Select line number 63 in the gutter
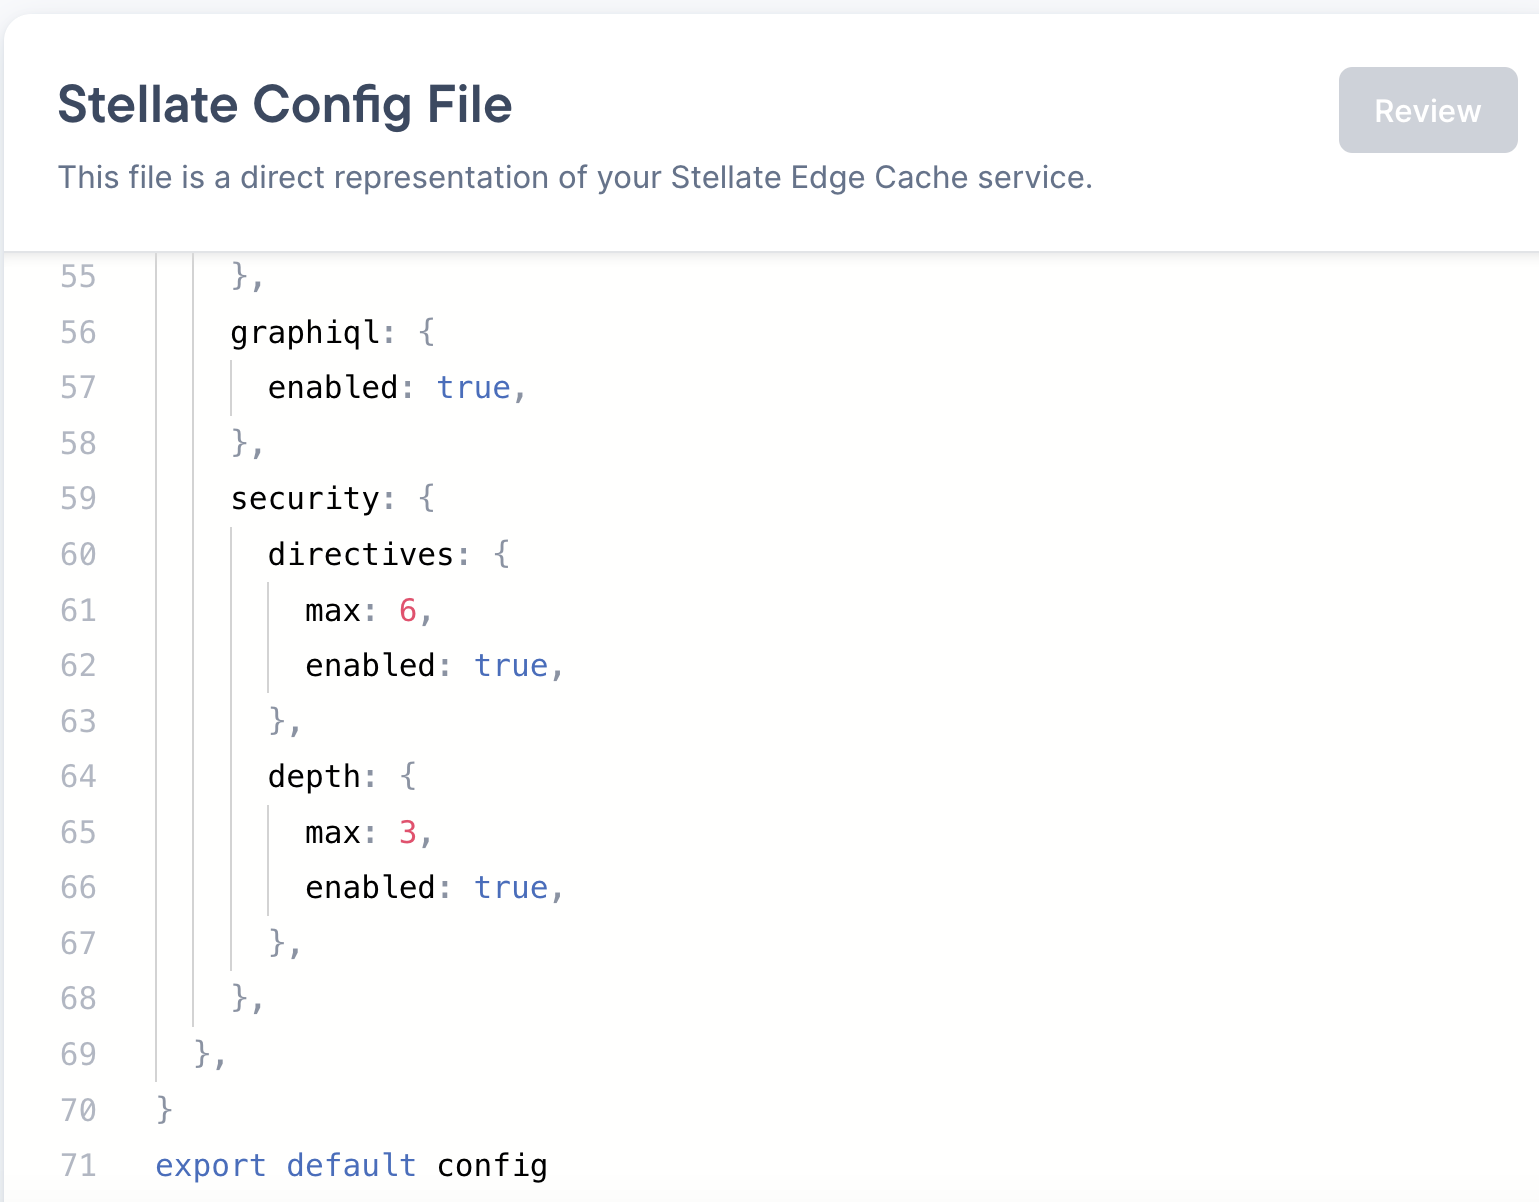 (77, 721)
